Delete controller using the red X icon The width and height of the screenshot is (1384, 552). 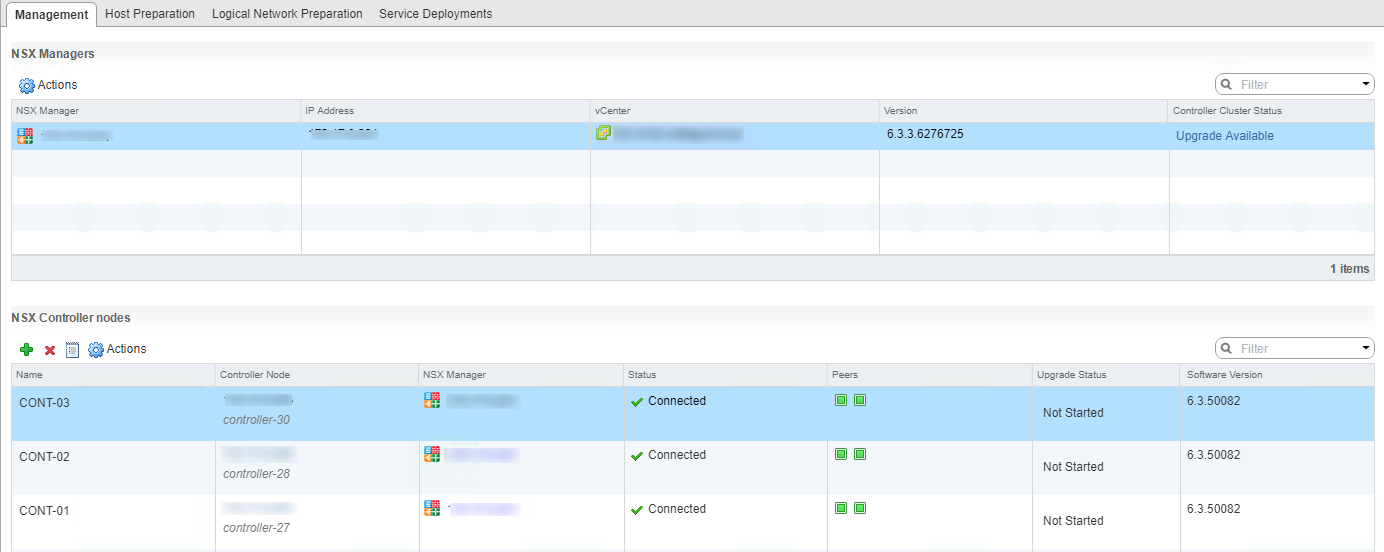click(50, 350)
